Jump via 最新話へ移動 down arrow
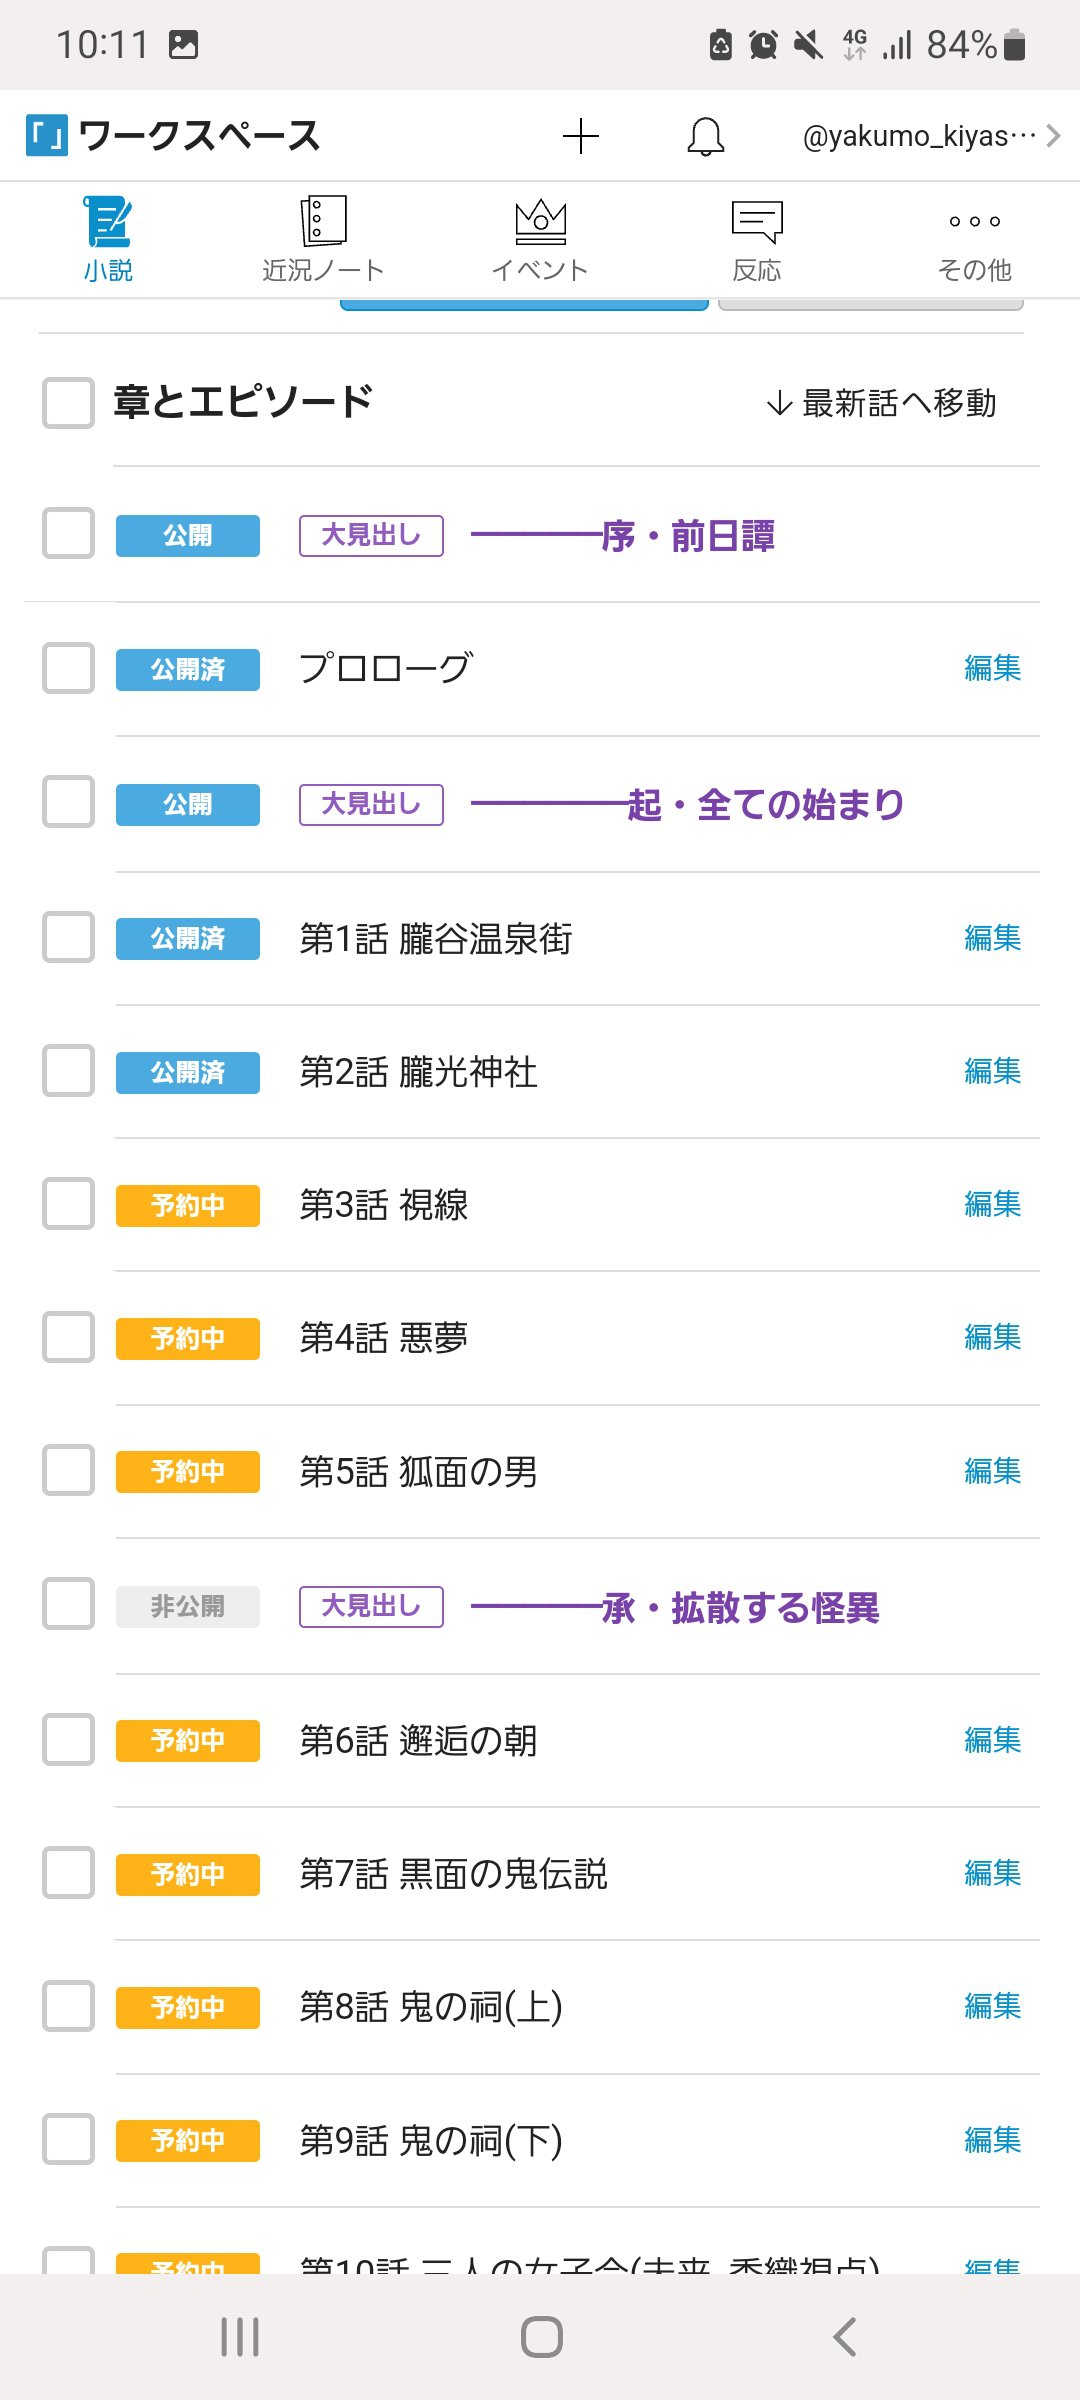This screenshot has height=2400, width=1080. (x=779, y=404)
